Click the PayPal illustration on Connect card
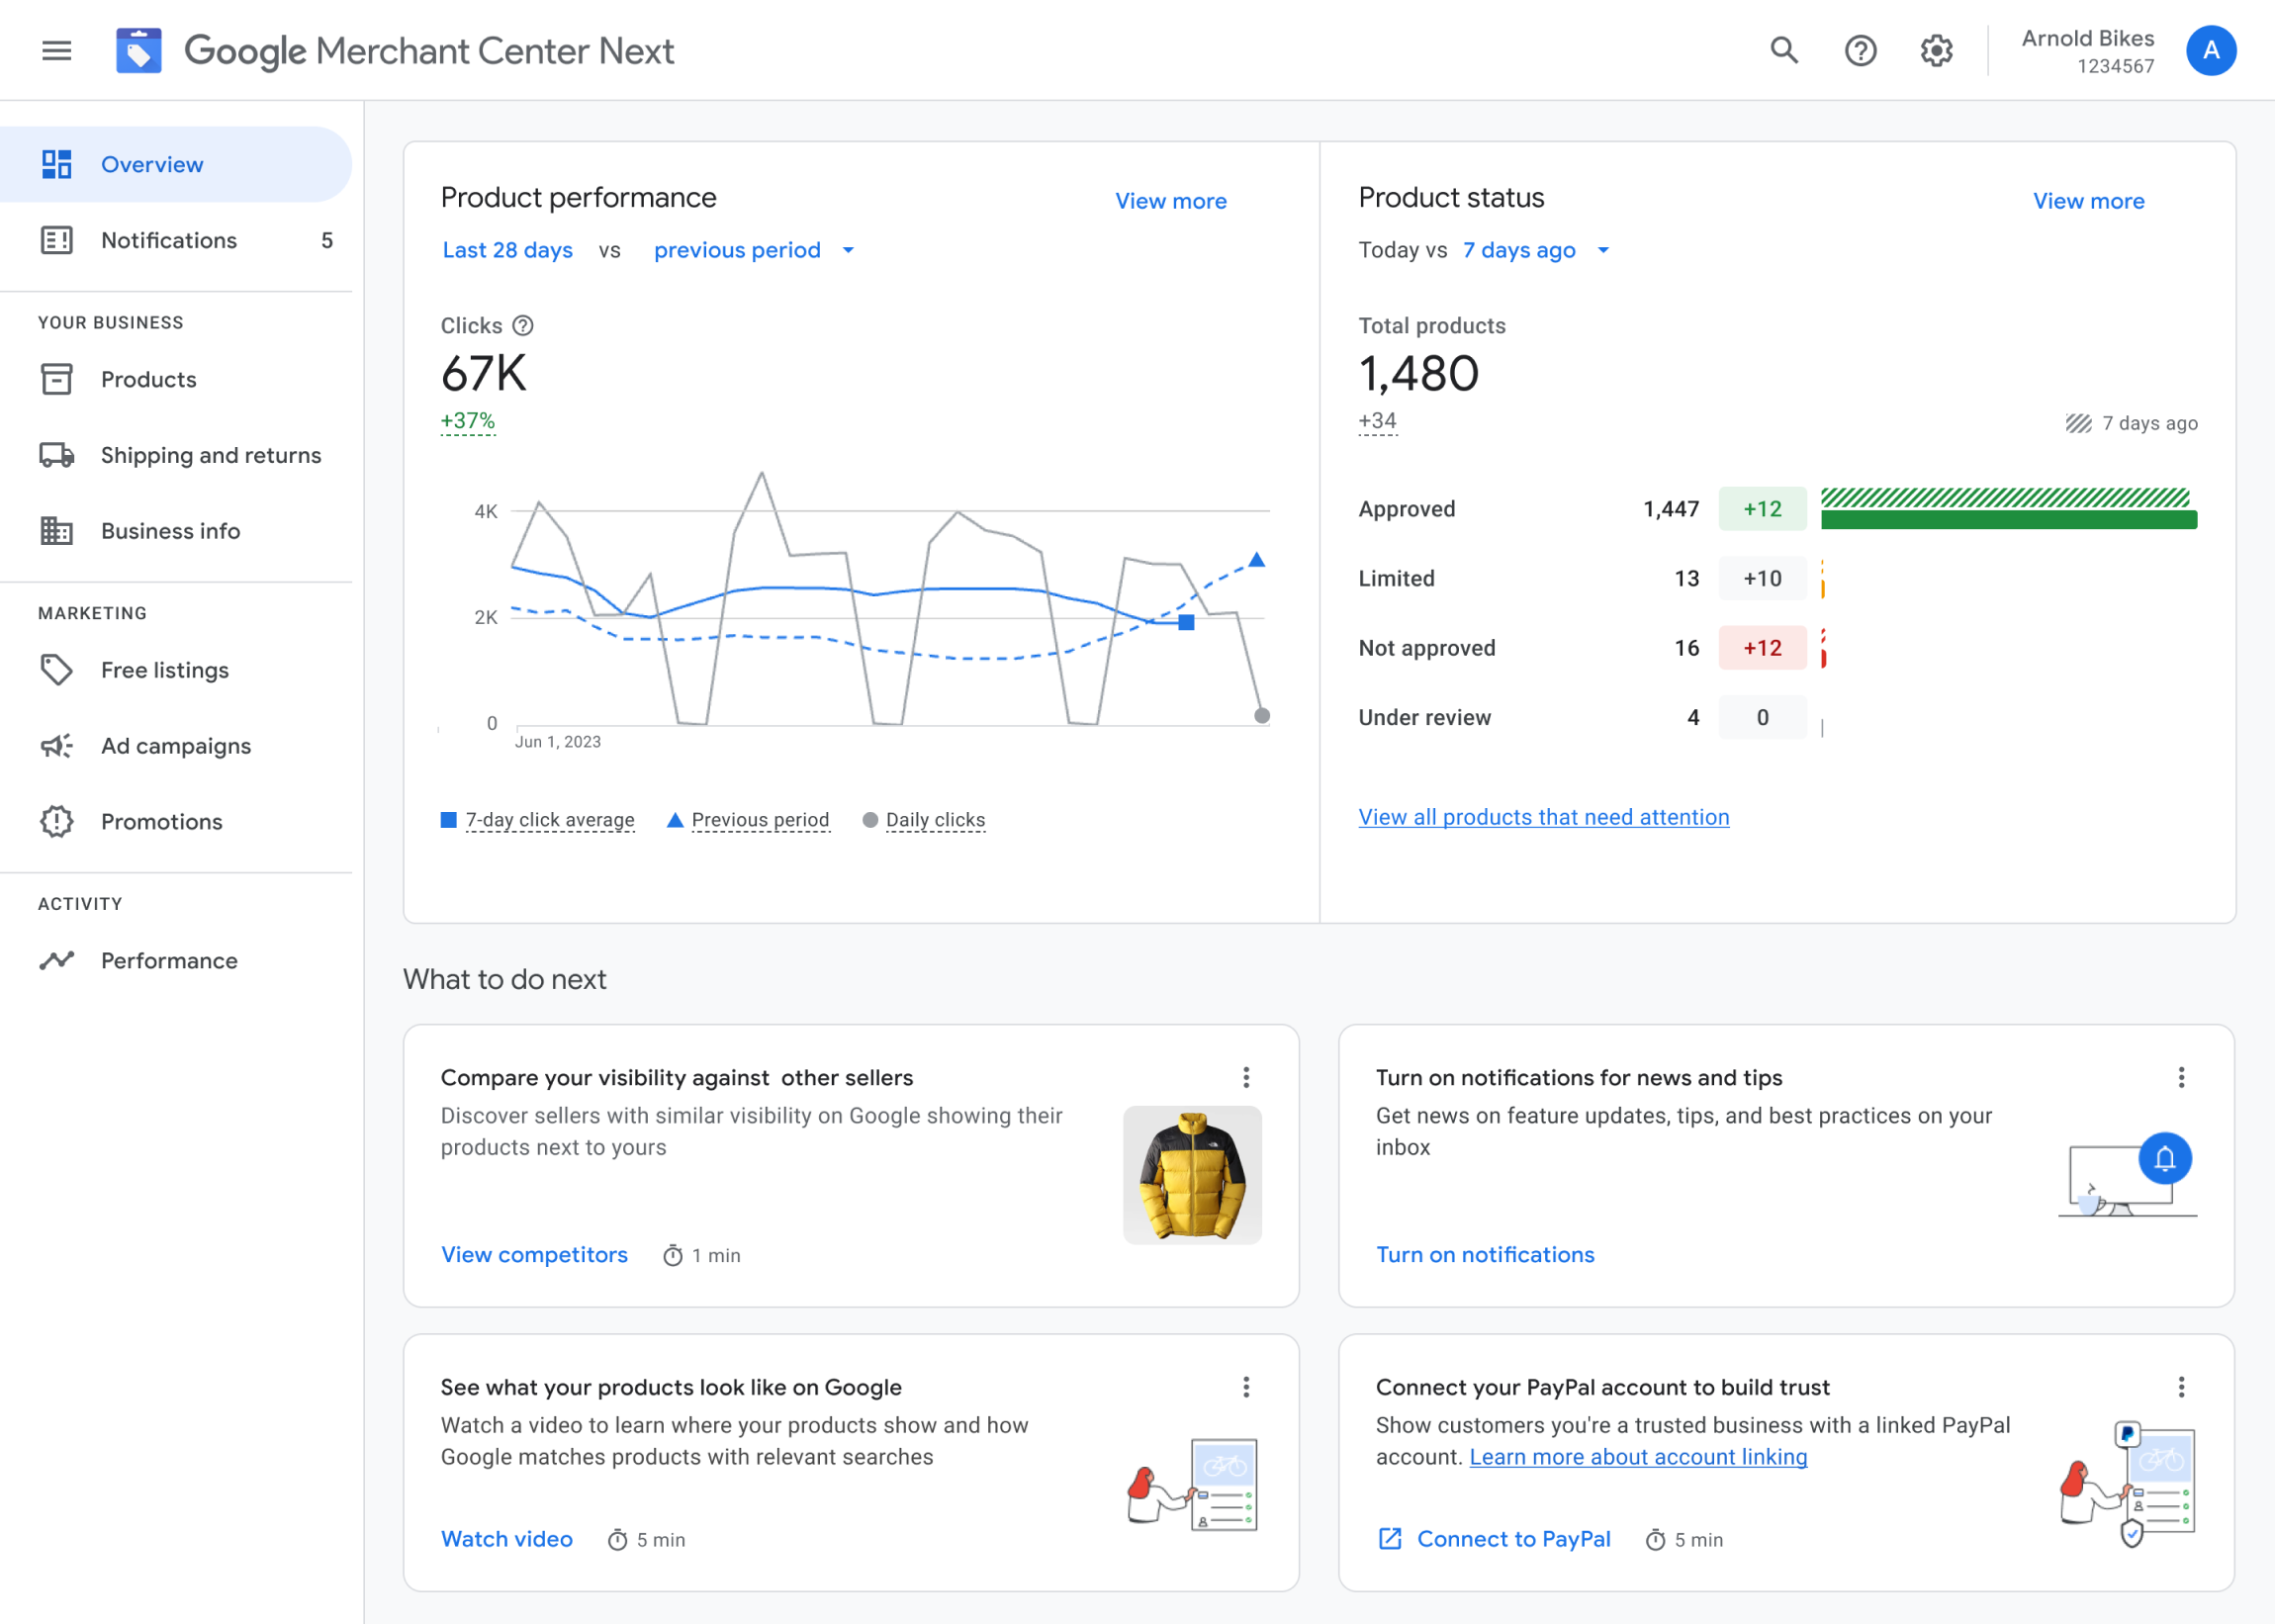 point(2127,1484)
